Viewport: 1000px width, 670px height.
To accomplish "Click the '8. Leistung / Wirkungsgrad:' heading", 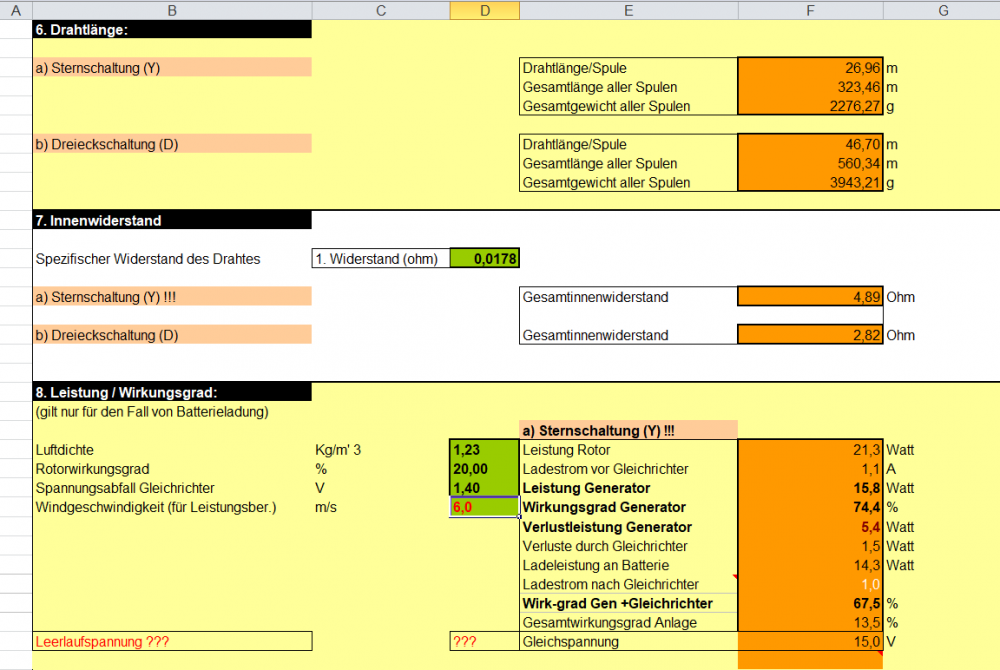I will pos(172,392).
